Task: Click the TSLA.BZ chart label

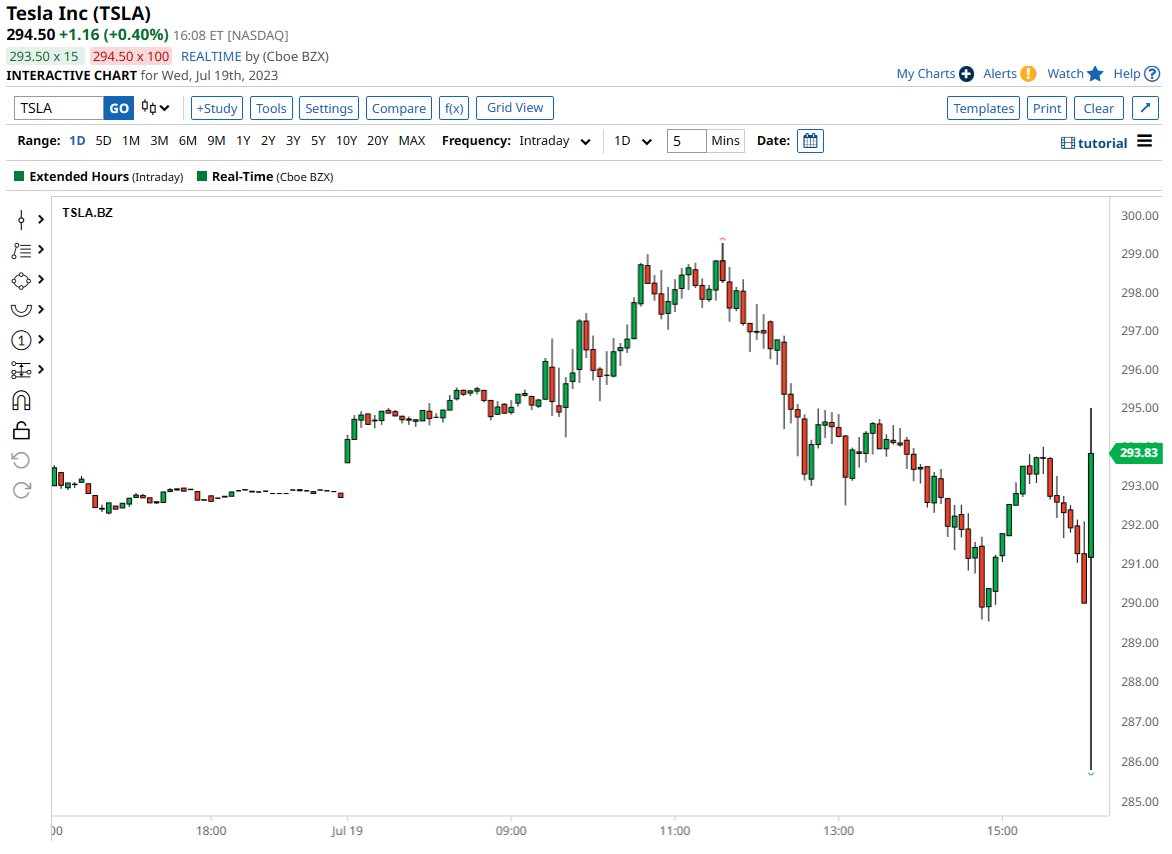Action: click(x=87, y=213)
